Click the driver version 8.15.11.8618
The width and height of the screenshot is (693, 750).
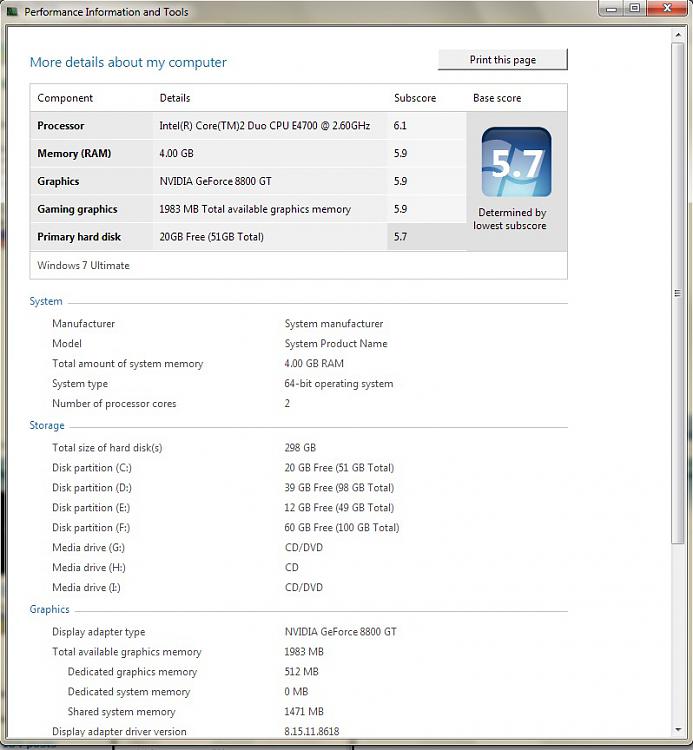312,731
